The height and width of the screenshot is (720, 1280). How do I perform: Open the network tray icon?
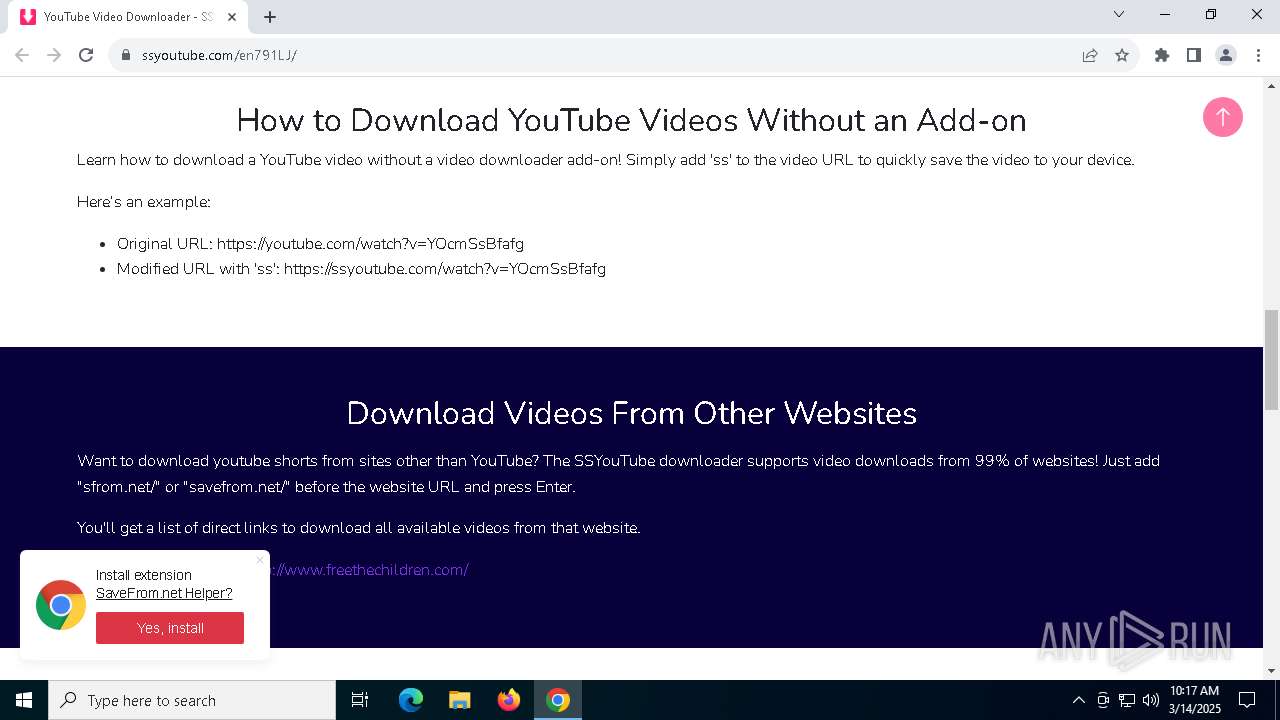coord(1127,700)
